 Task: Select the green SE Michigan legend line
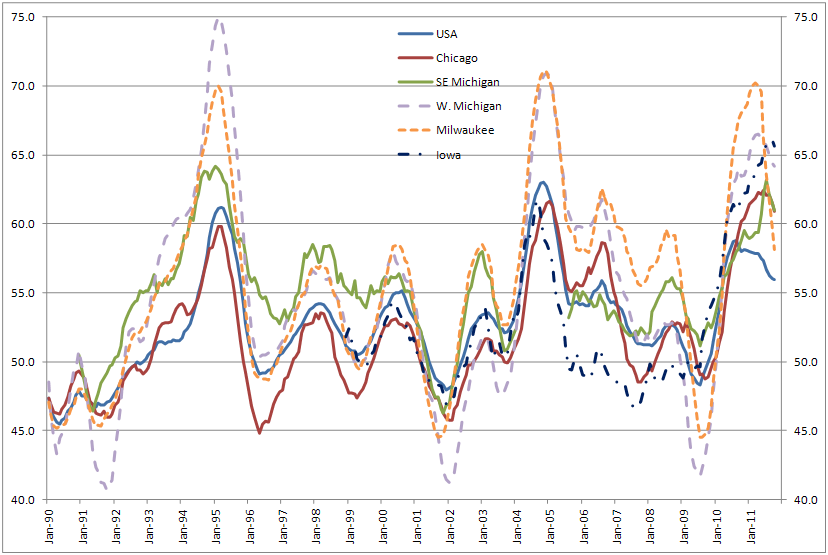point(415,82)
